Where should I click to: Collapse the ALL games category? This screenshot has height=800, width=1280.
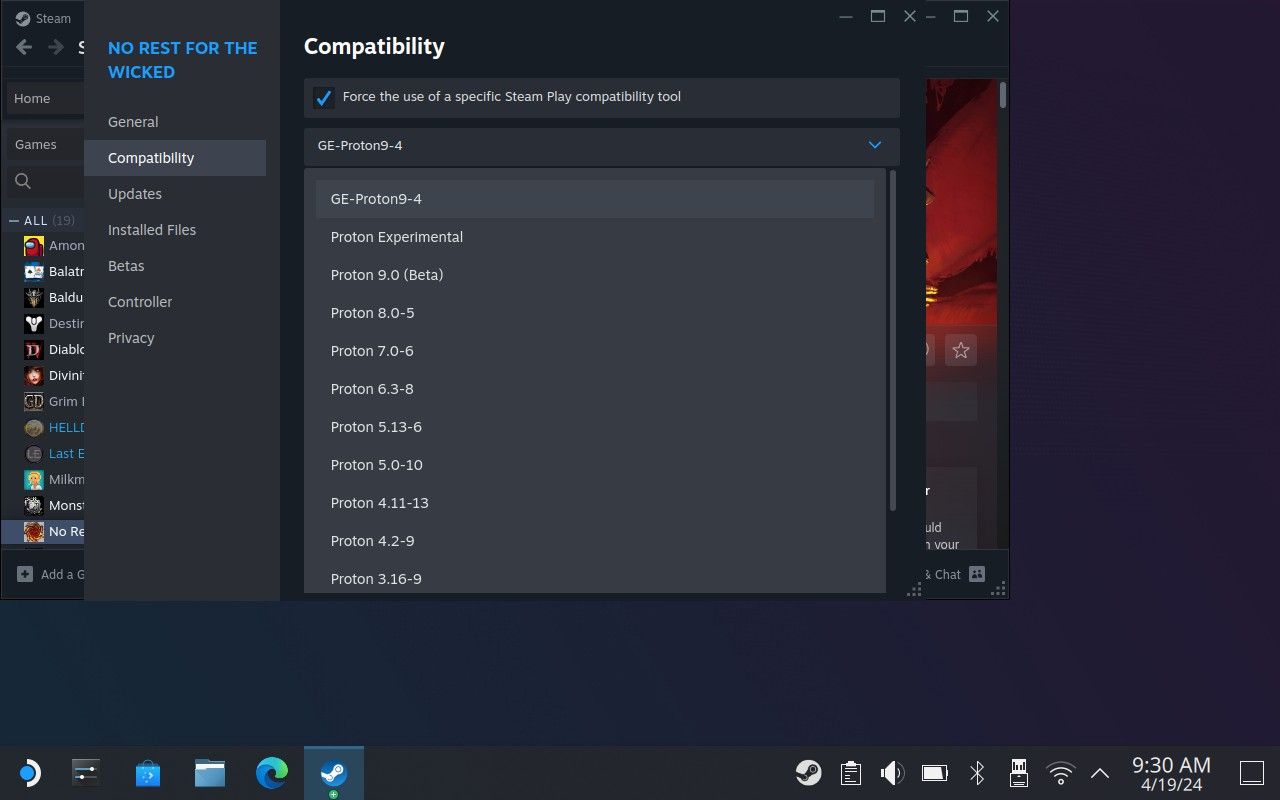coord(14,221)
